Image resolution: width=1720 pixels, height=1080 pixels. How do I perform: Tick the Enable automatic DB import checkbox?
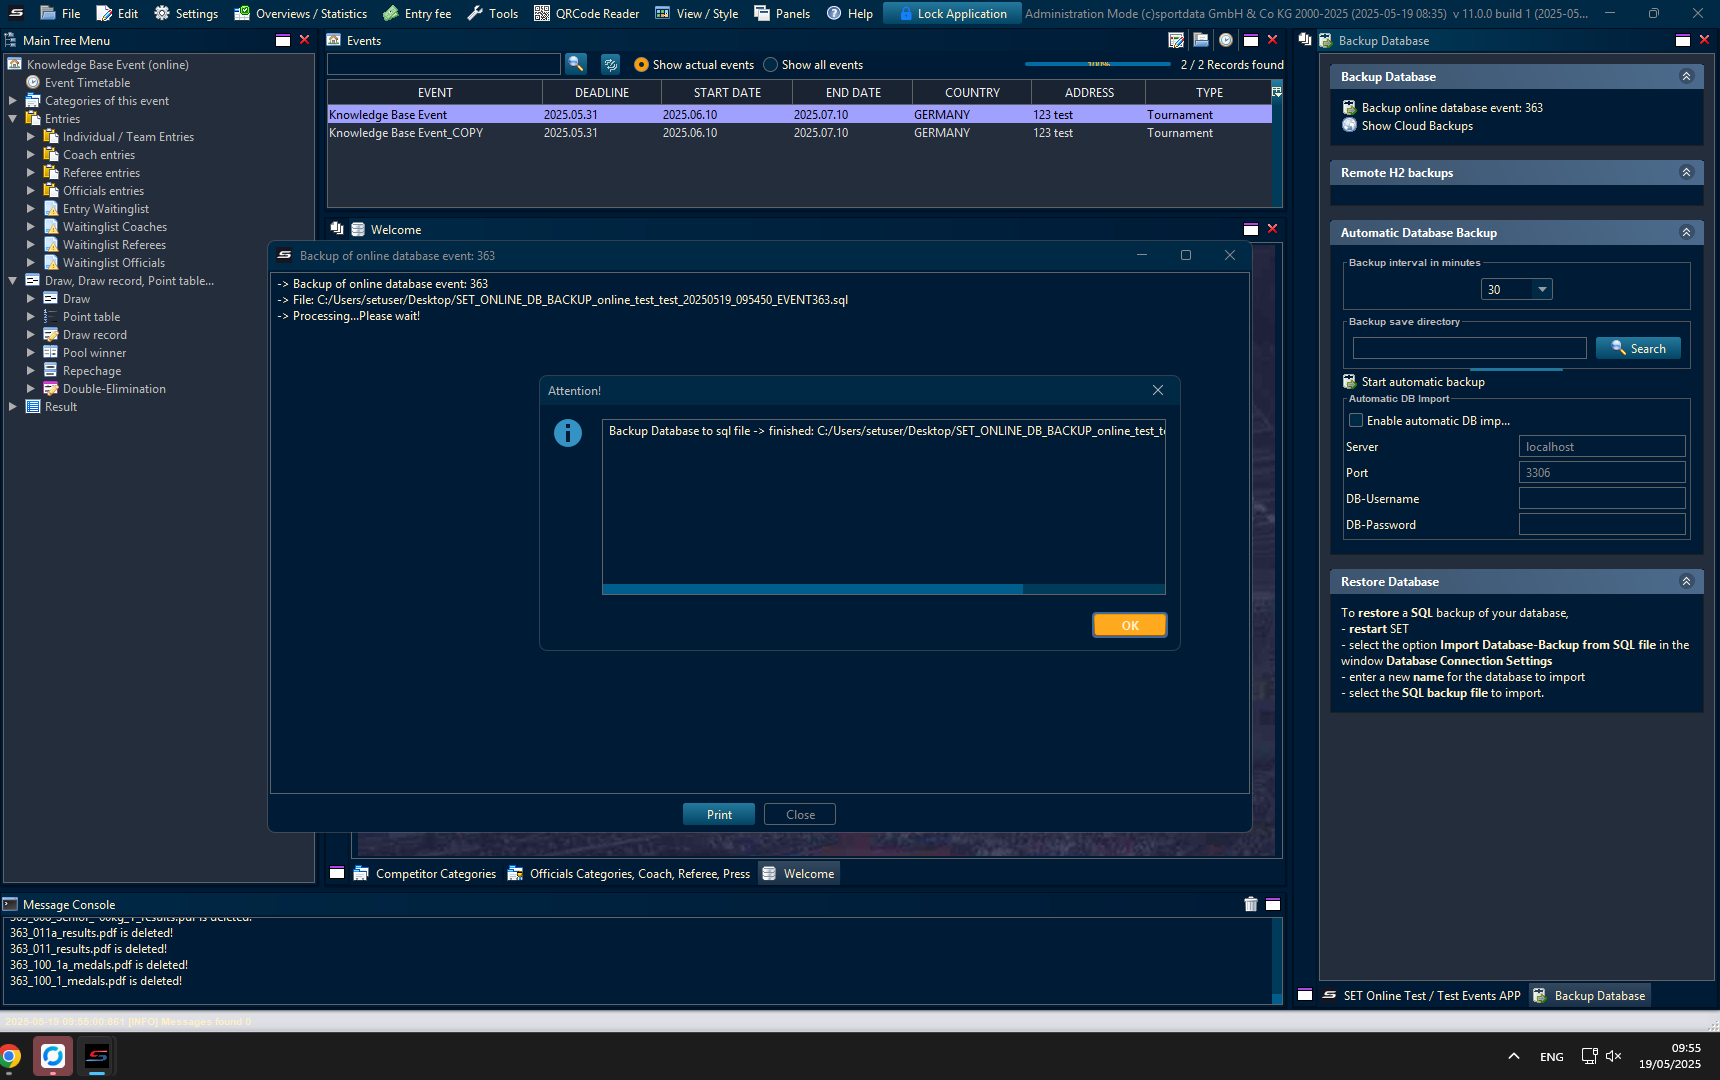[1356, 420]
